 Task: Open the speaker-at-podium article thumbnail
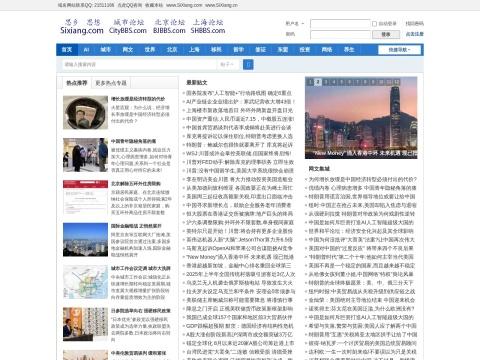(85, 324)
